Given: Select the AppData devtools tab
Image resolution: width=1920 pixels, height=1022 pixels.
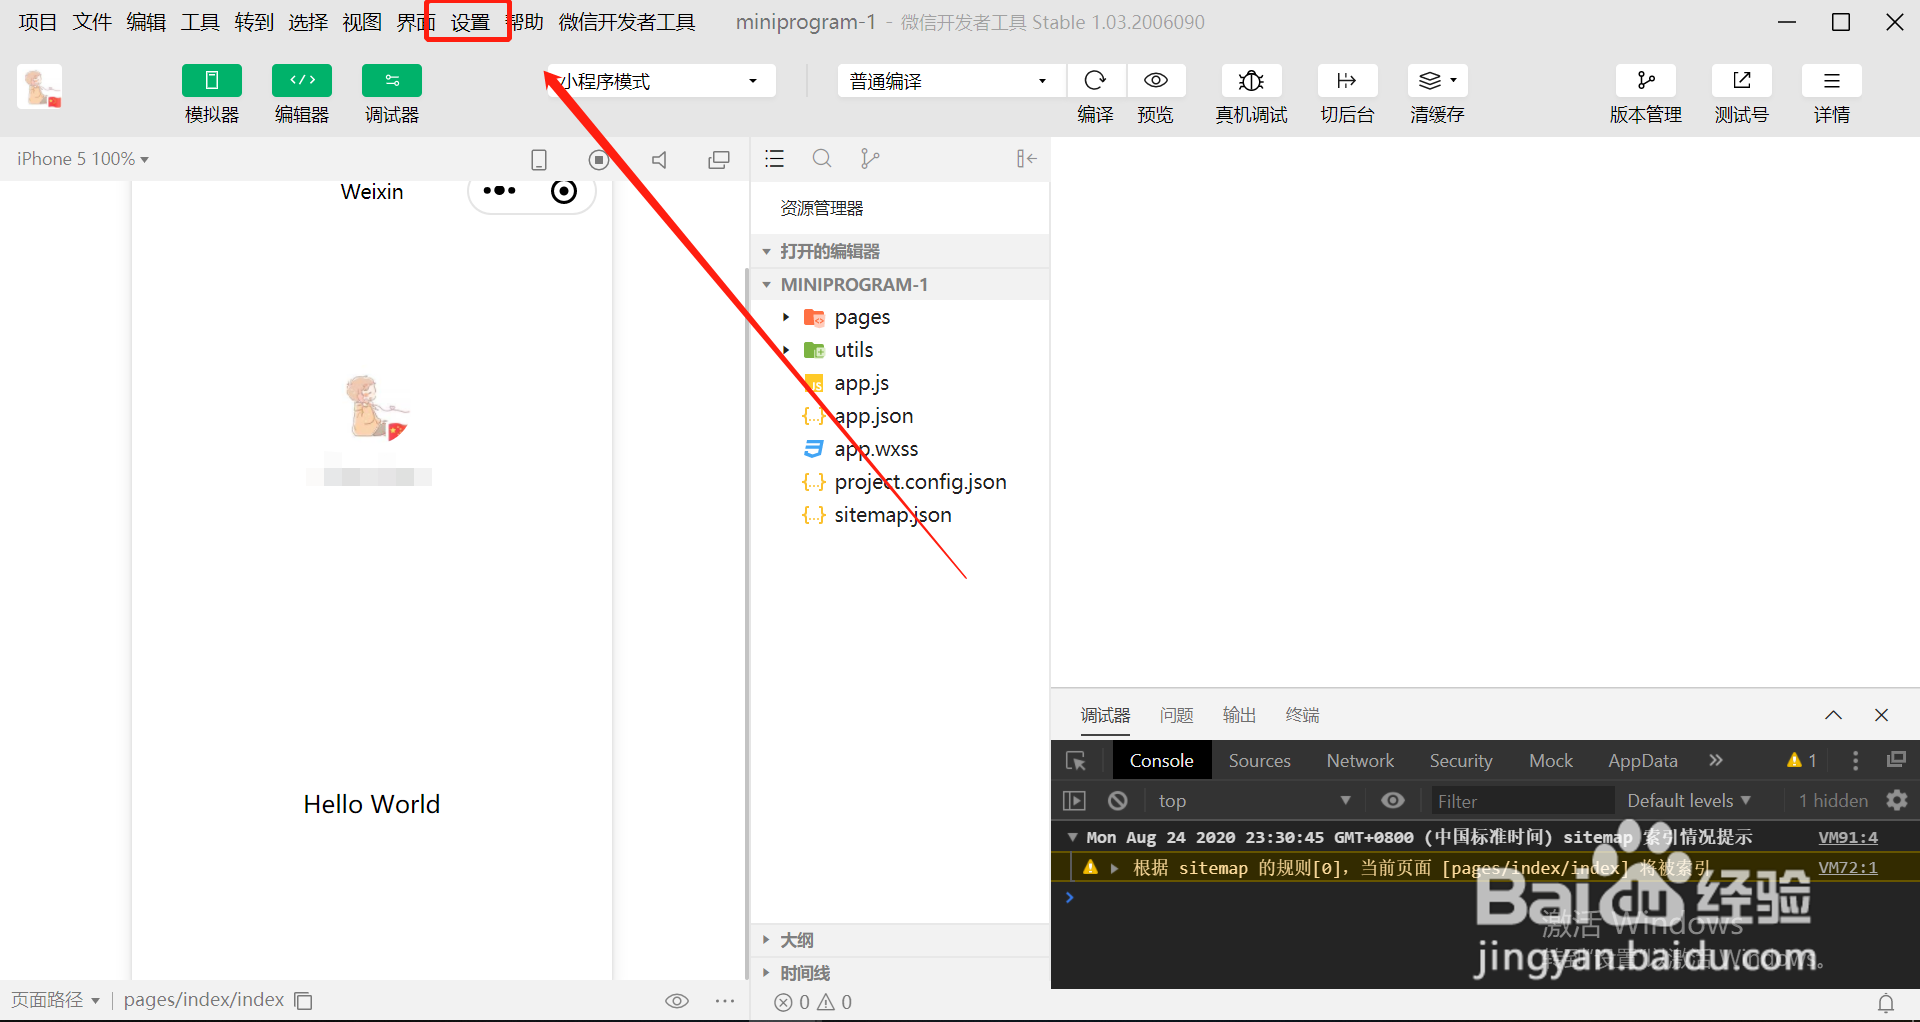Looking at the screenshot, I should [x=1642, y=761].
